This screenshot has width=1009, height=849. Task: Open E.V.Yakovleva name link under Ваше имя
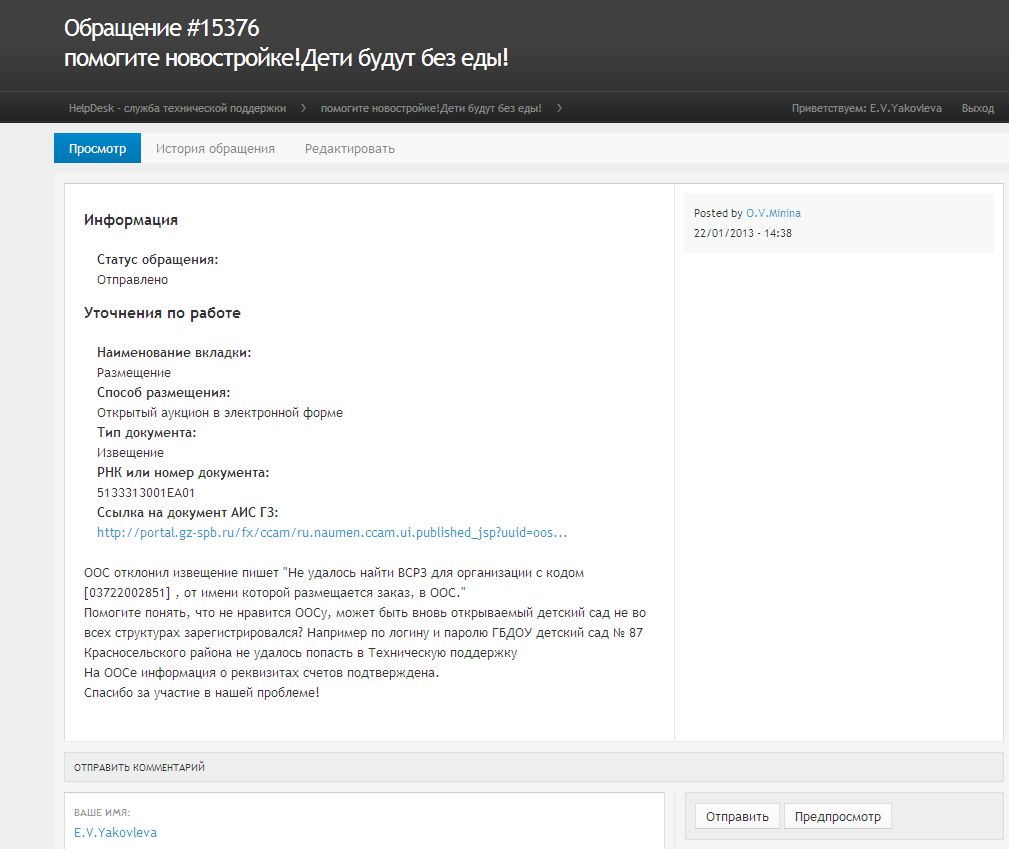click(115, 832)
